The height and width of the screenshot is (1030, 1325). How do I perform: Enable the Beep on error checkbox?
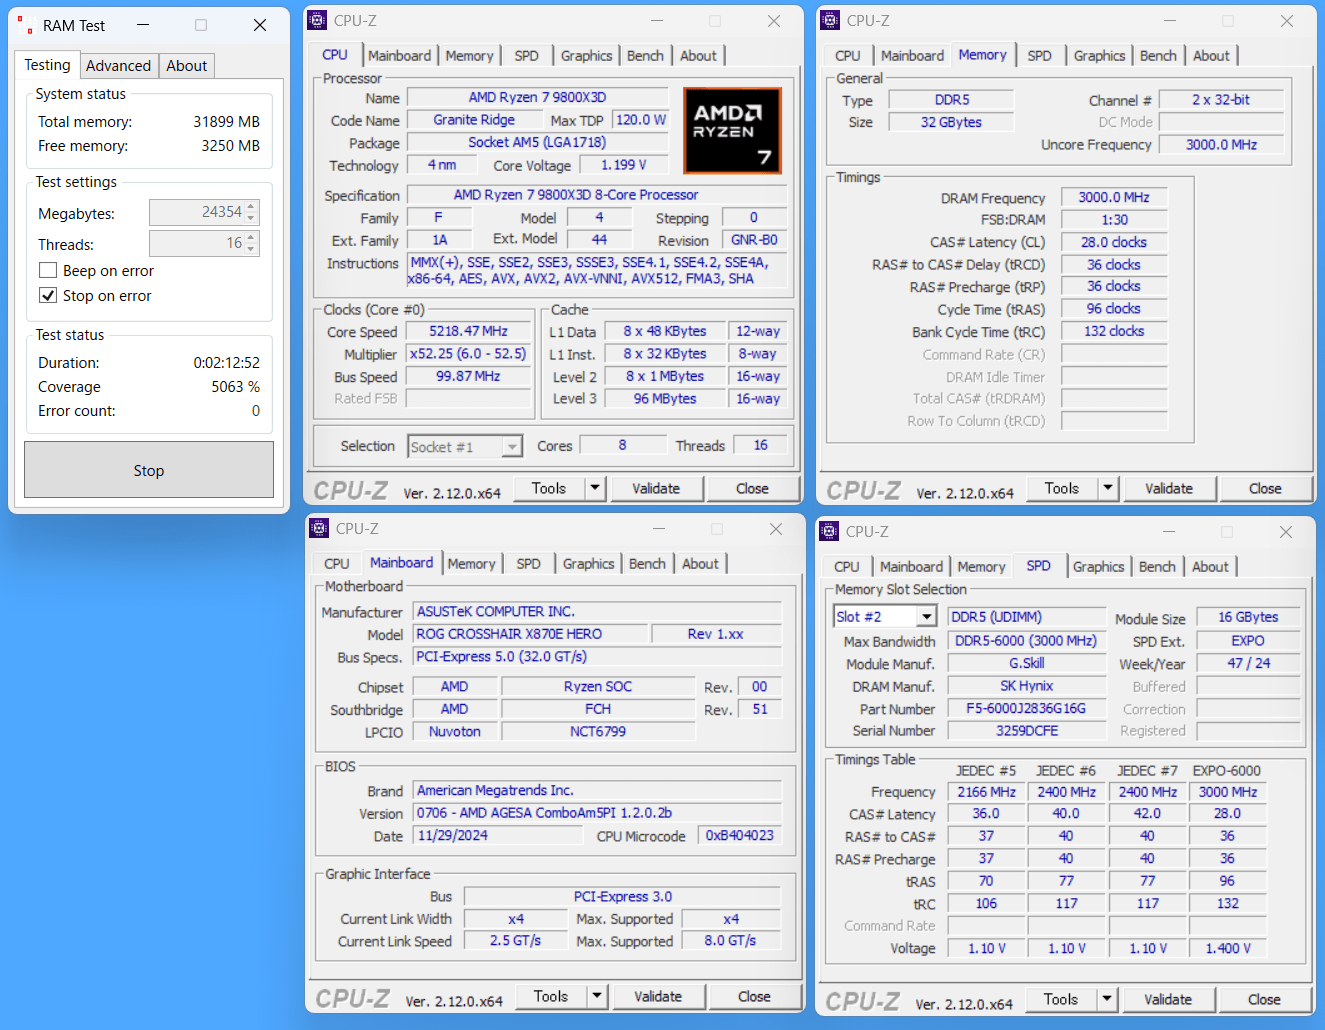[48, 270]
